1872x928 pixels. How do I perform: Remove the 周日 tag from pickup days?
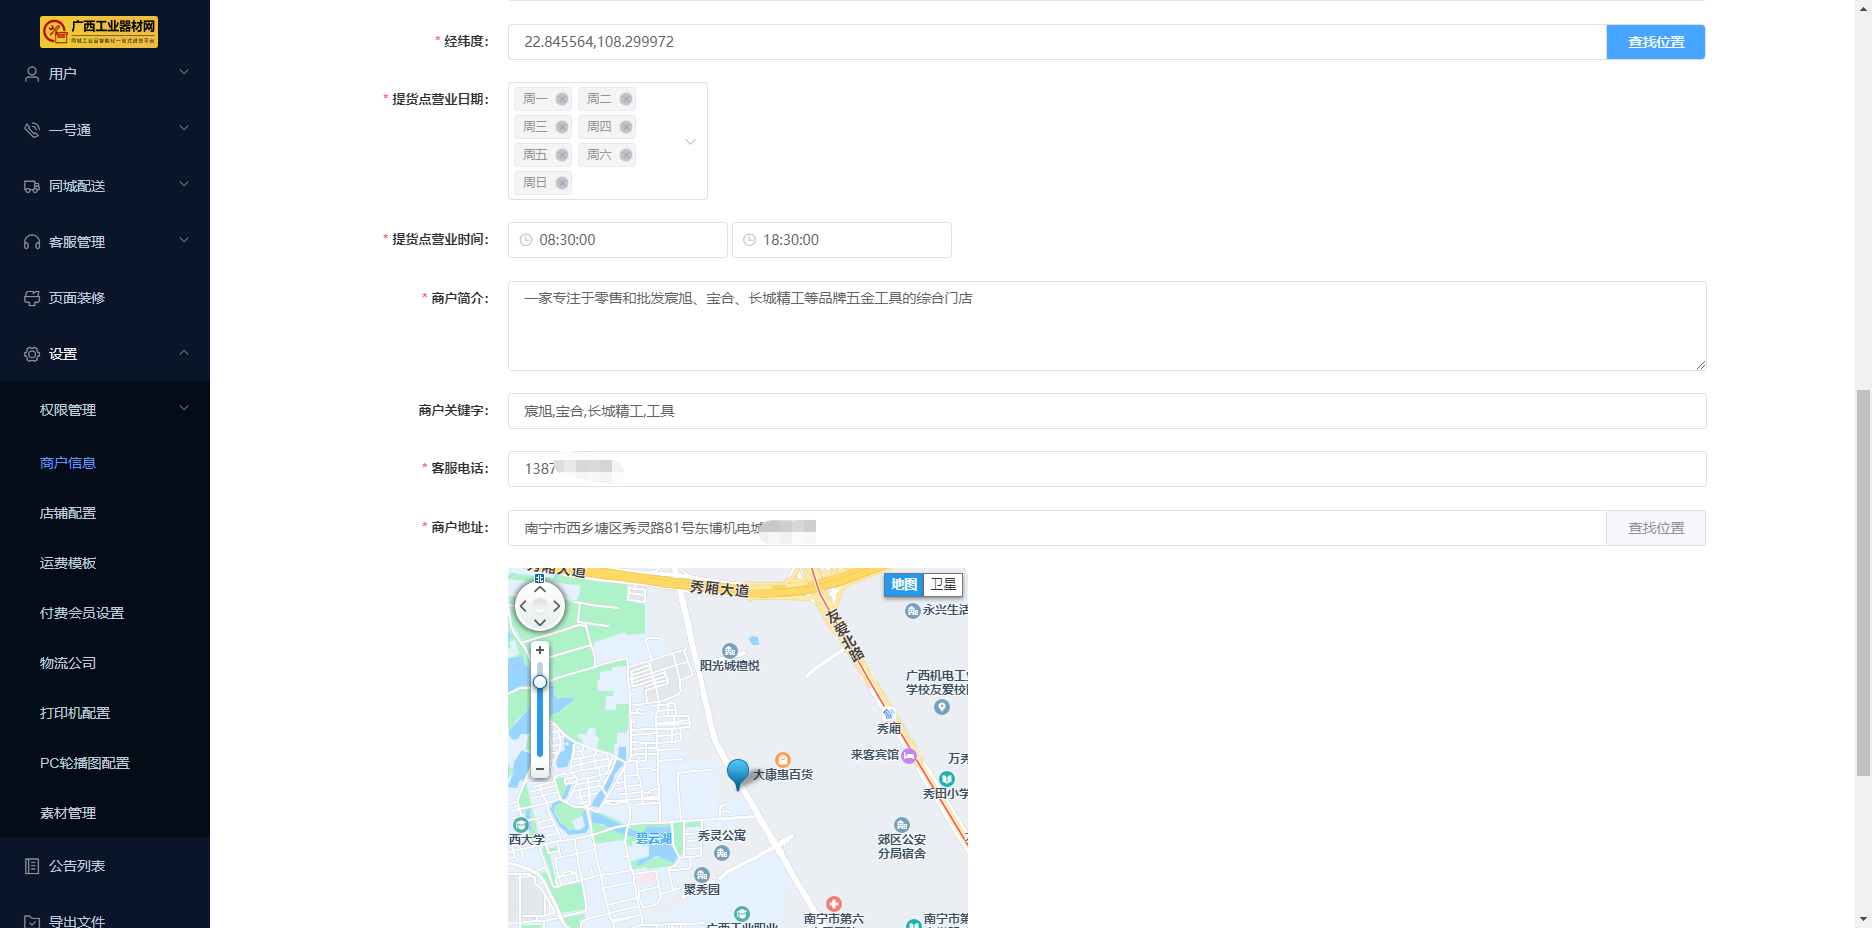(x=562, y=183)
